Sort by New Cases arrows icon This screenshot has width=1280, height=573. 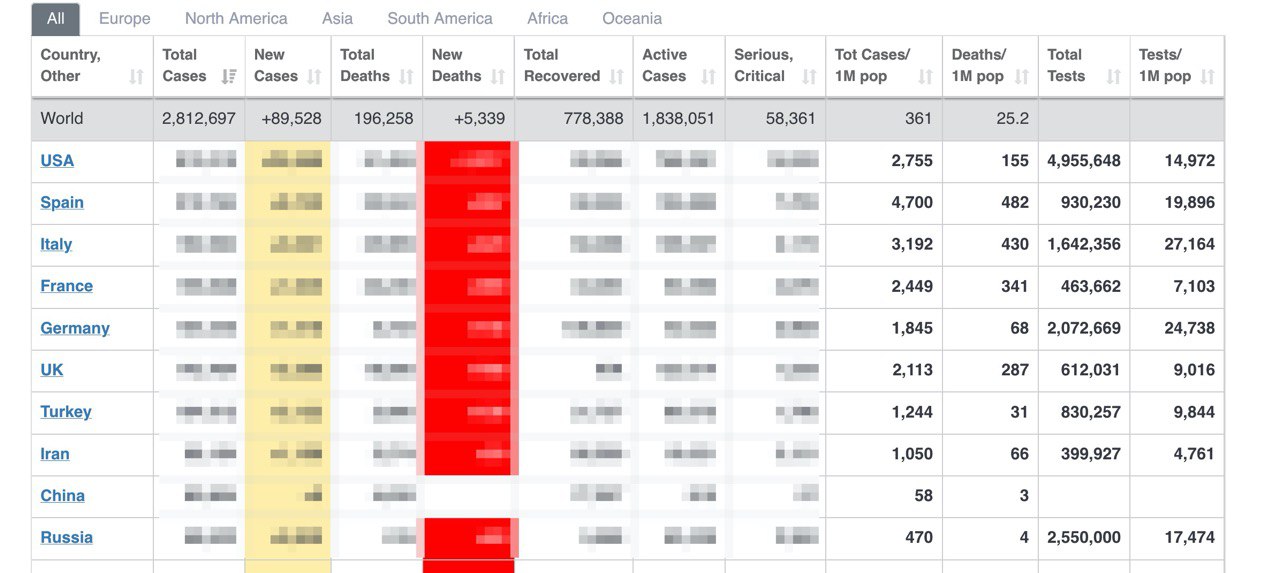[315, 77]
